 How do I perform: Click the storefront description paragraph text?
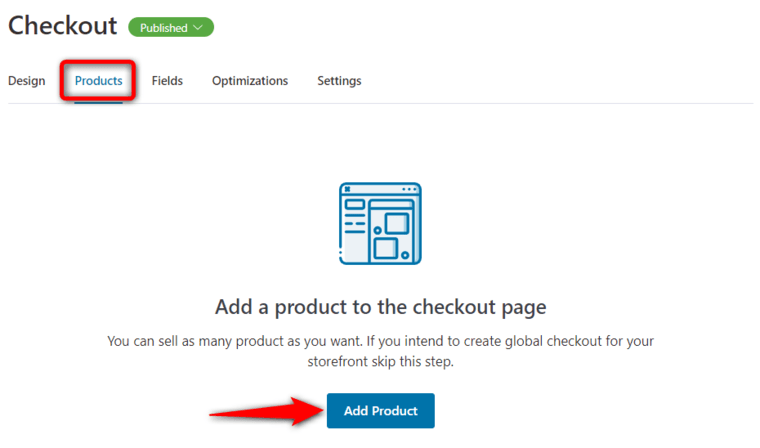(380, 351)
